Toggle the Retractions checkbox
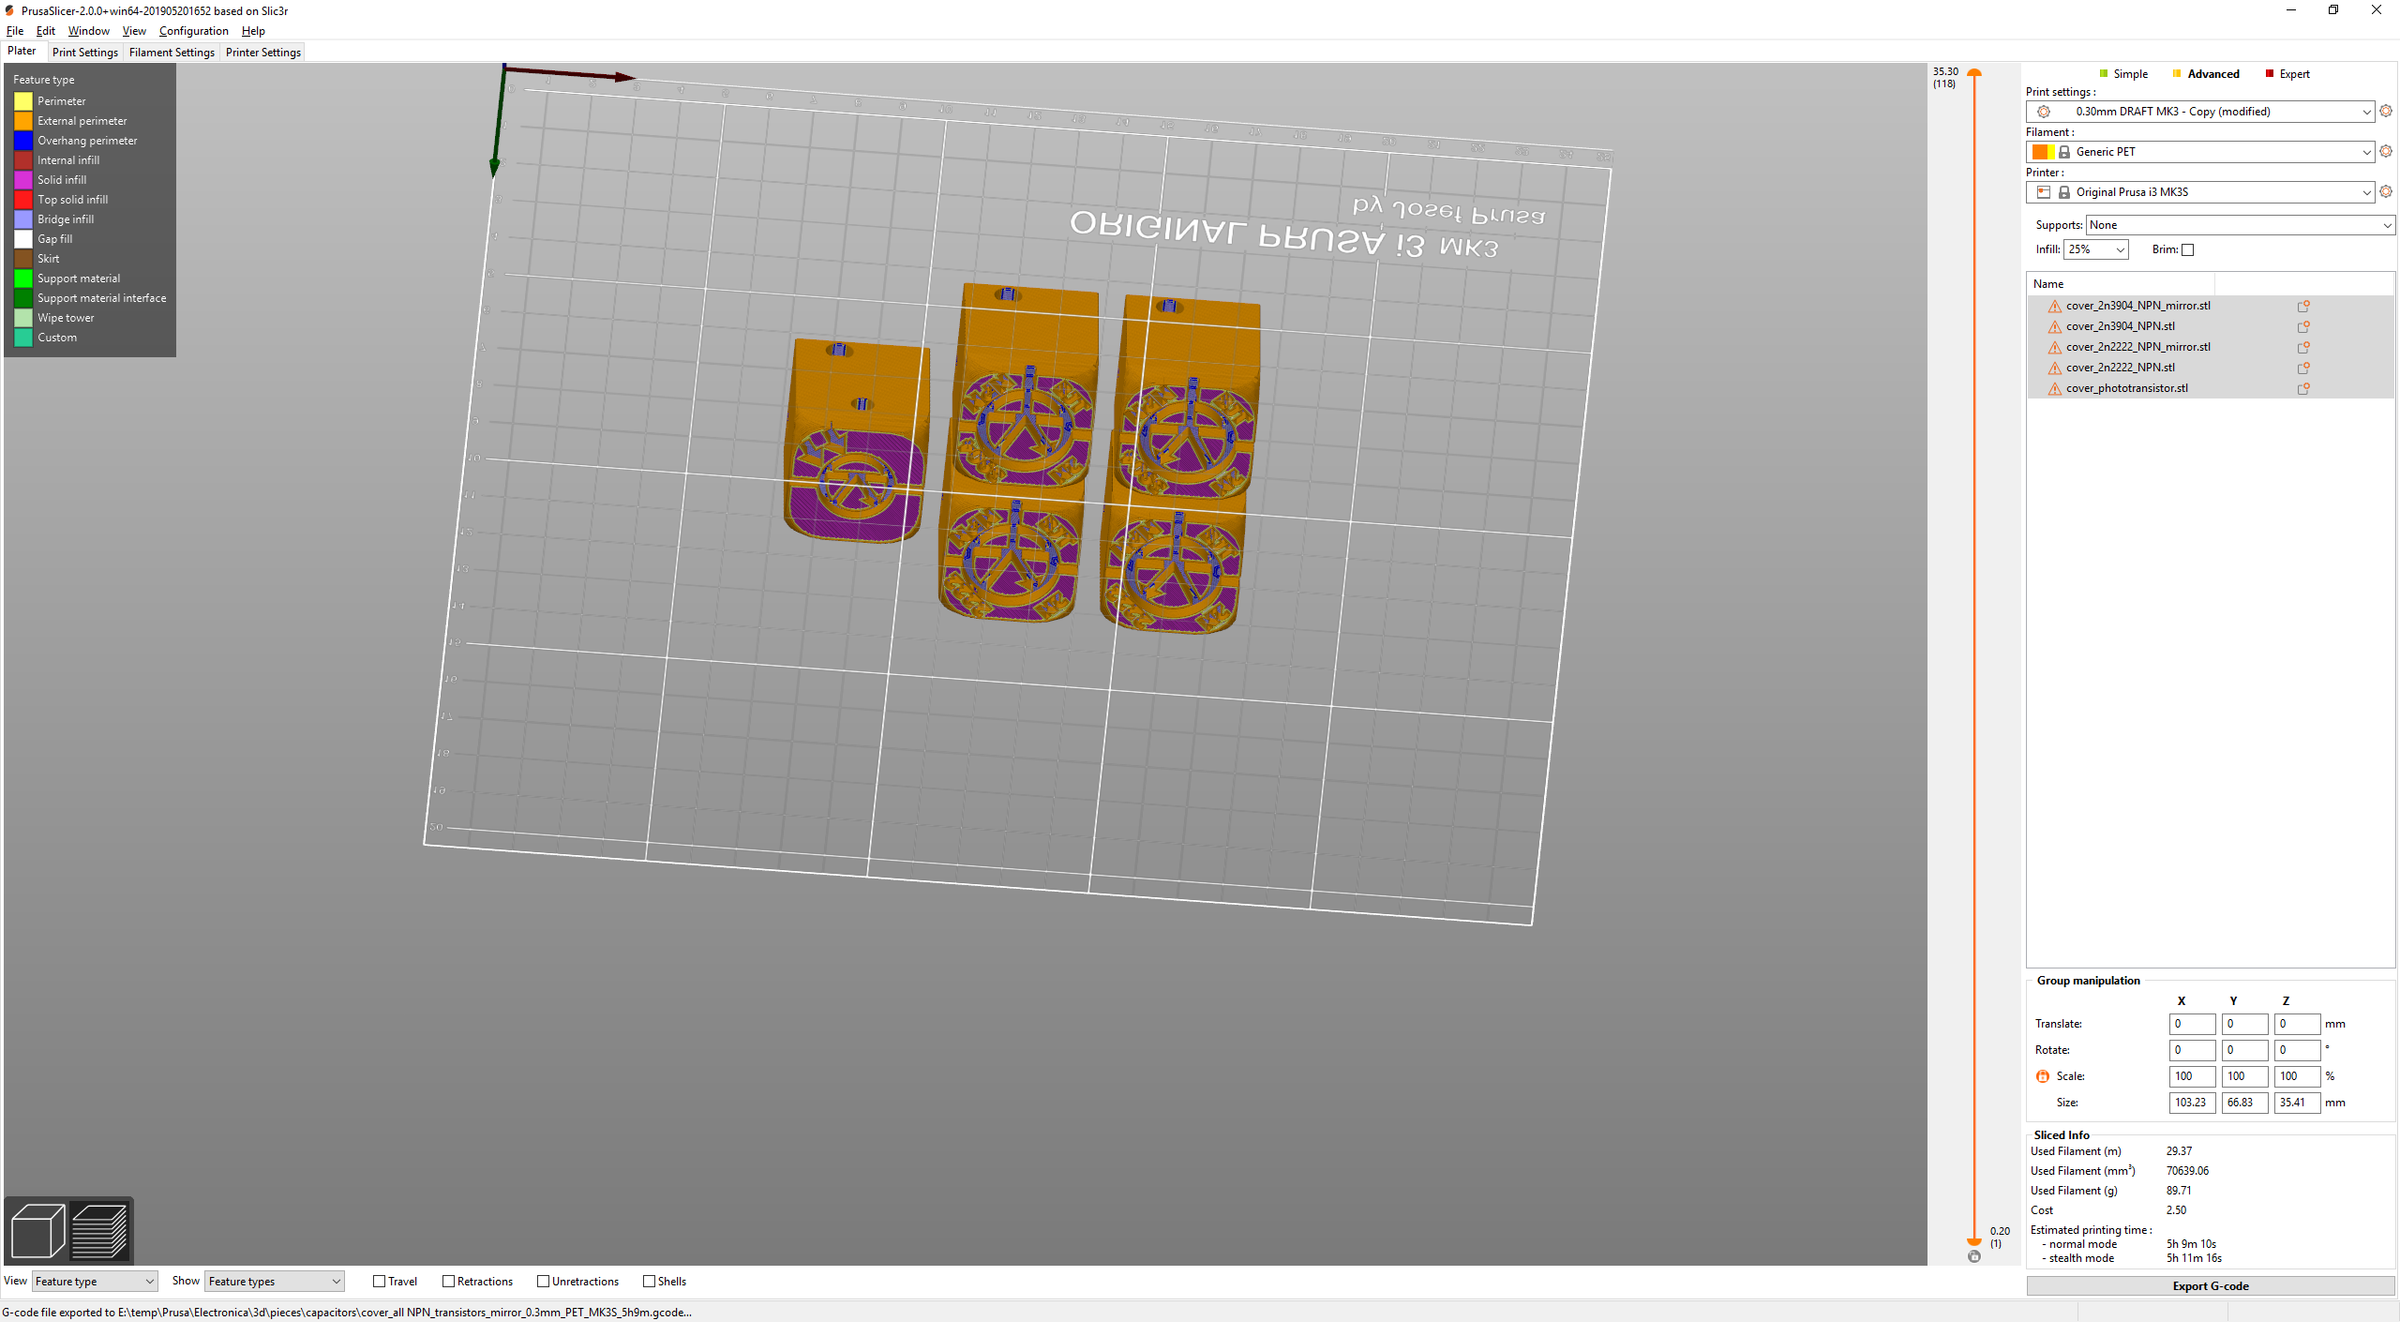Image resolution: width=2400 pixels, height=1322 pixels. [449, 1281]
